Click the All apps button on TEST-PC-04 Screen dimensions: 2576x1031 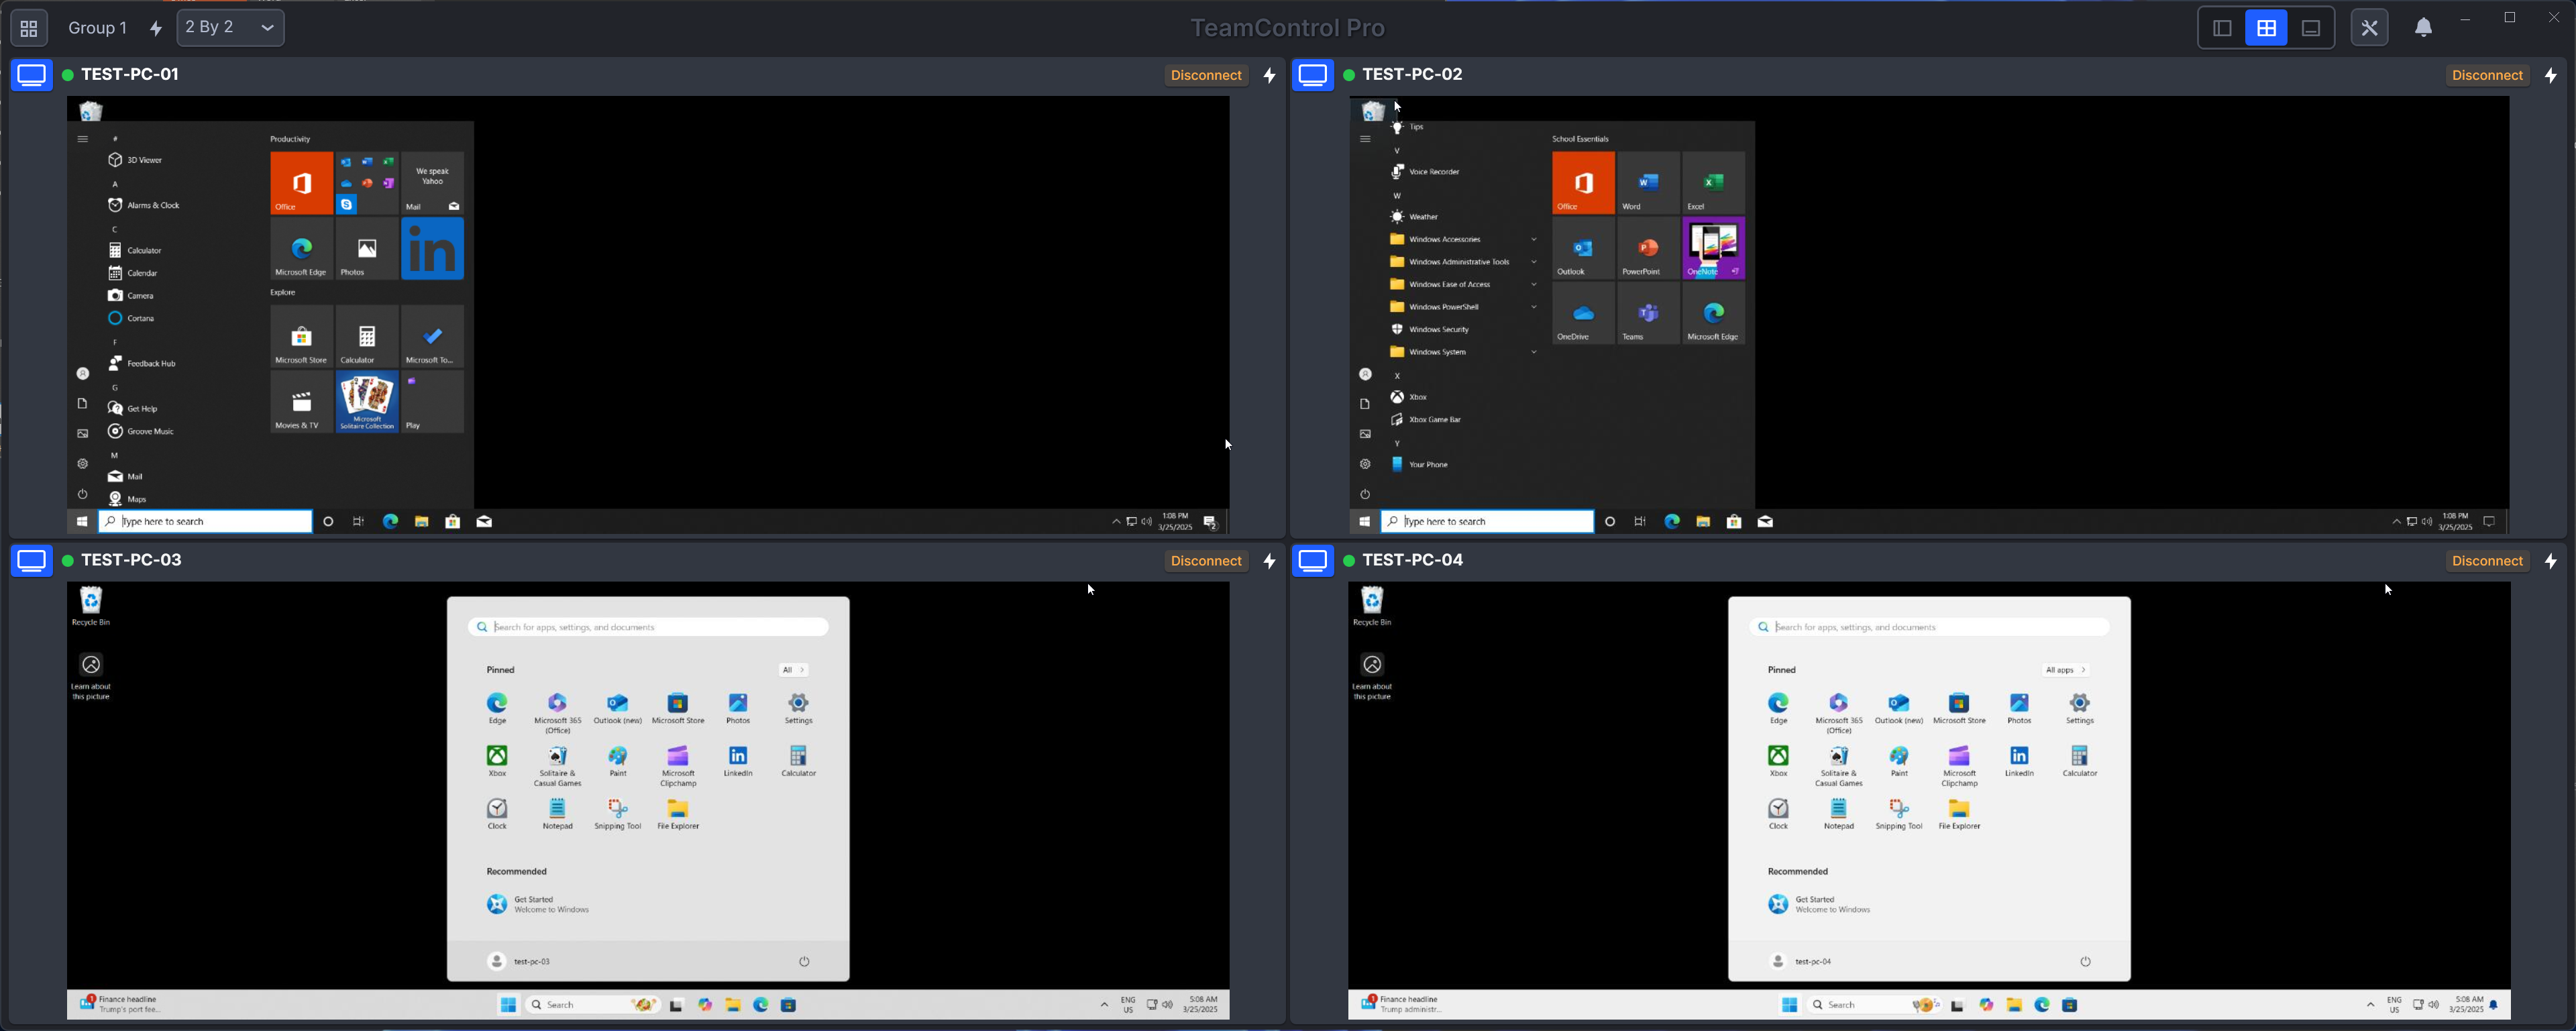(2065, 670)
